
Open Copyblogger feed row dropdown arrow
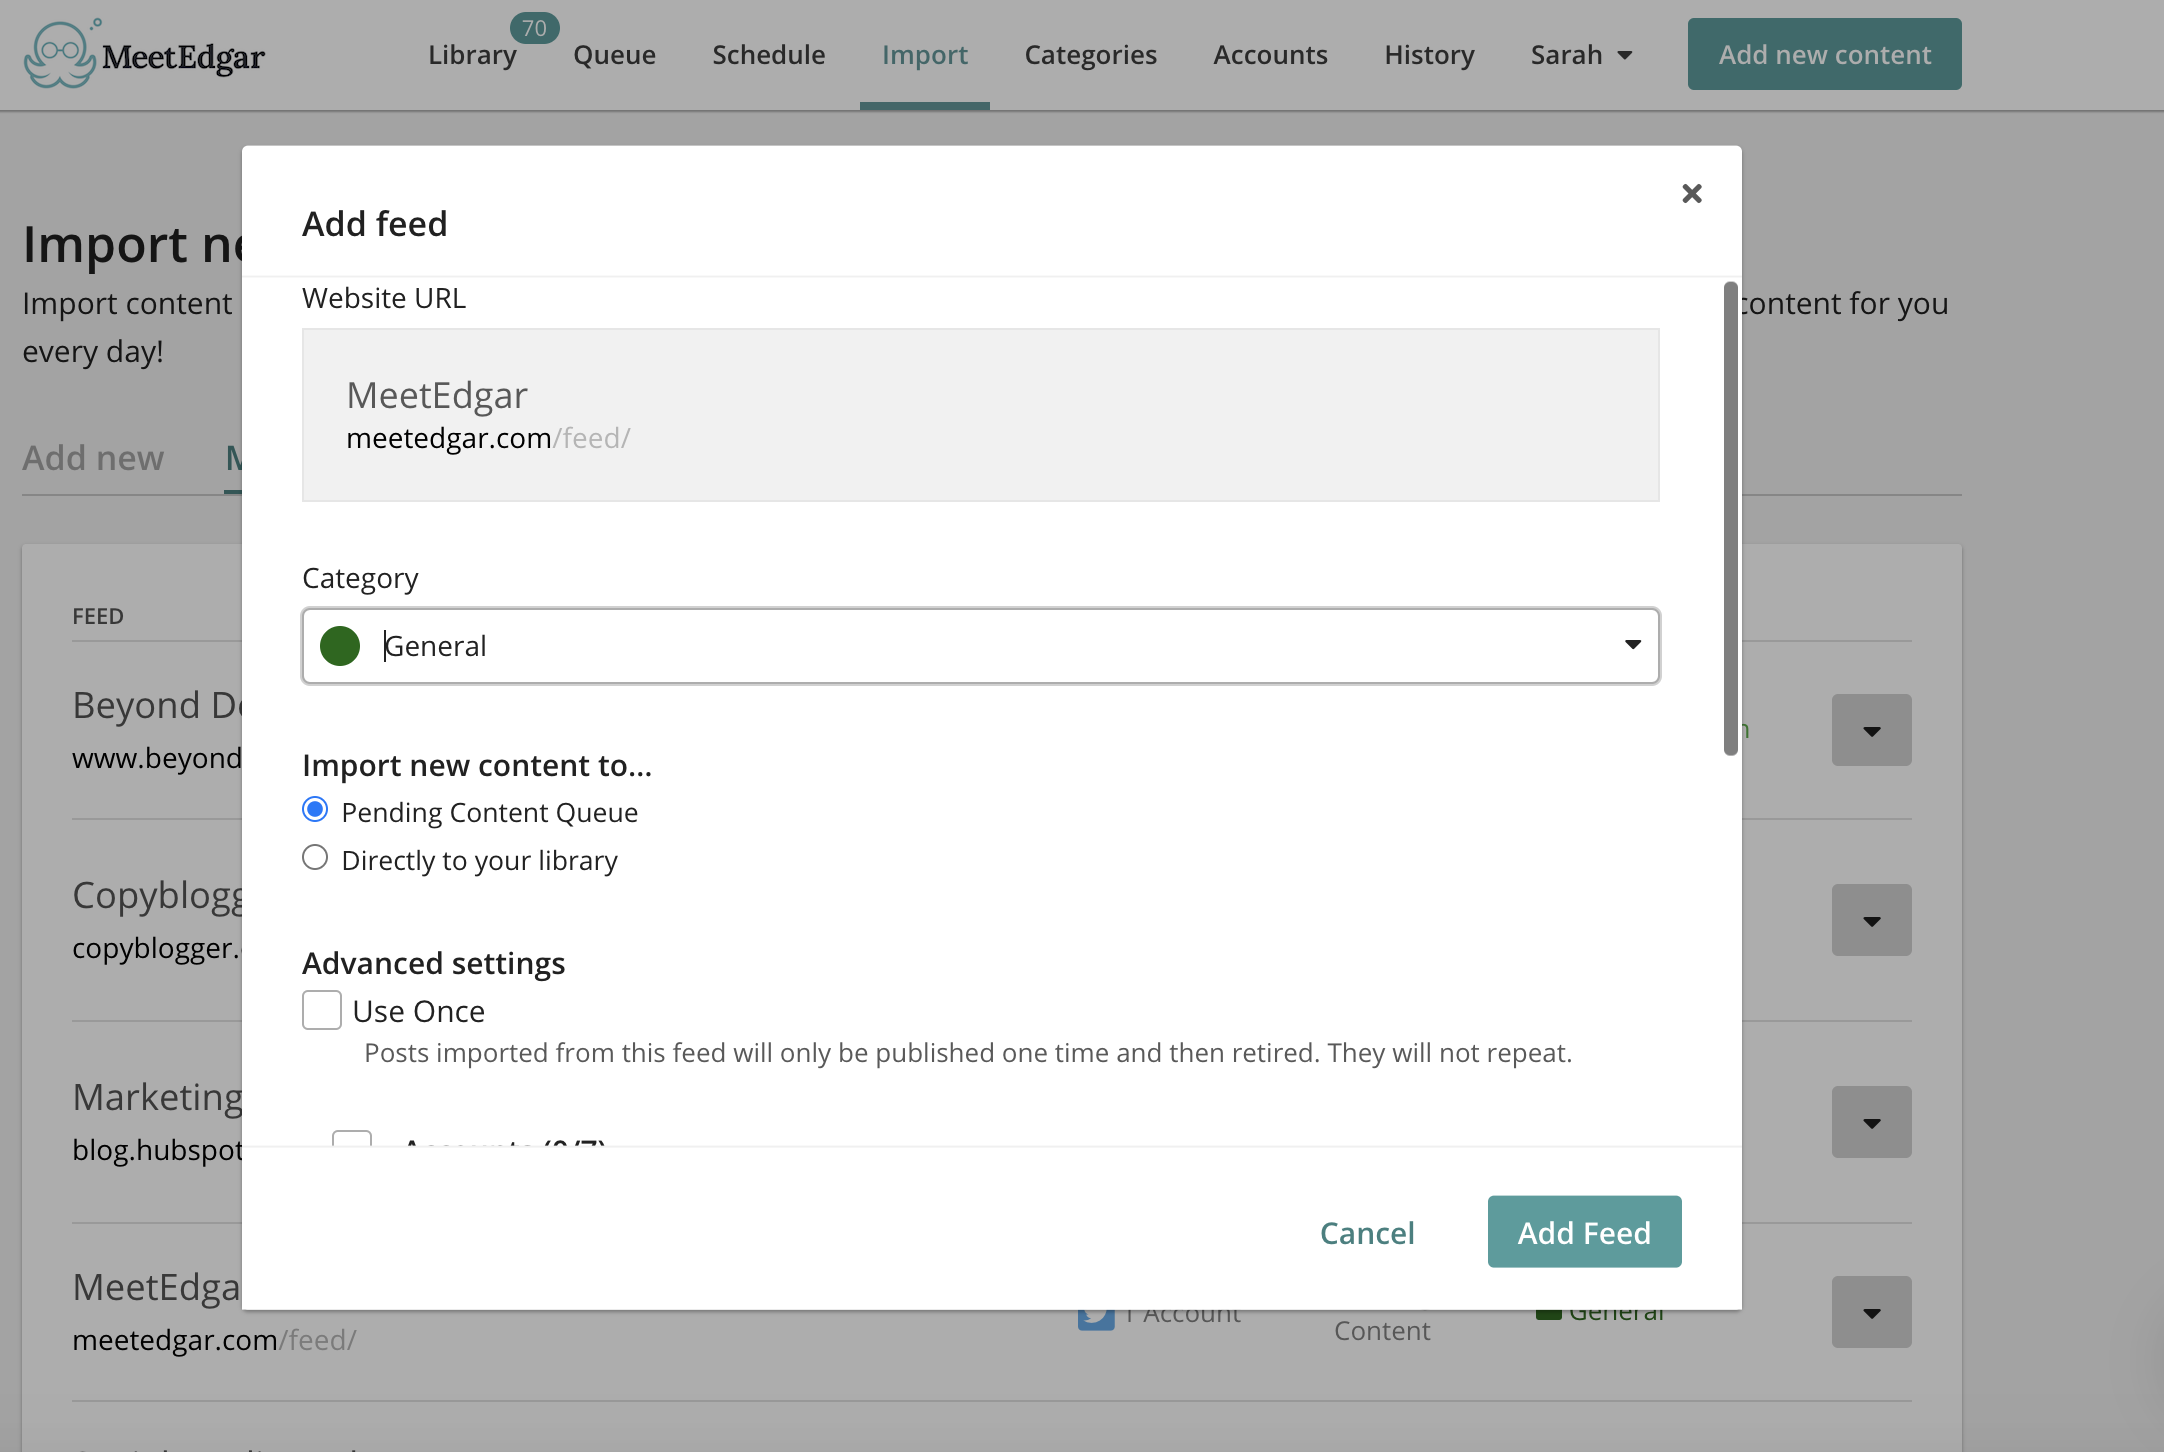[1871, 920]
